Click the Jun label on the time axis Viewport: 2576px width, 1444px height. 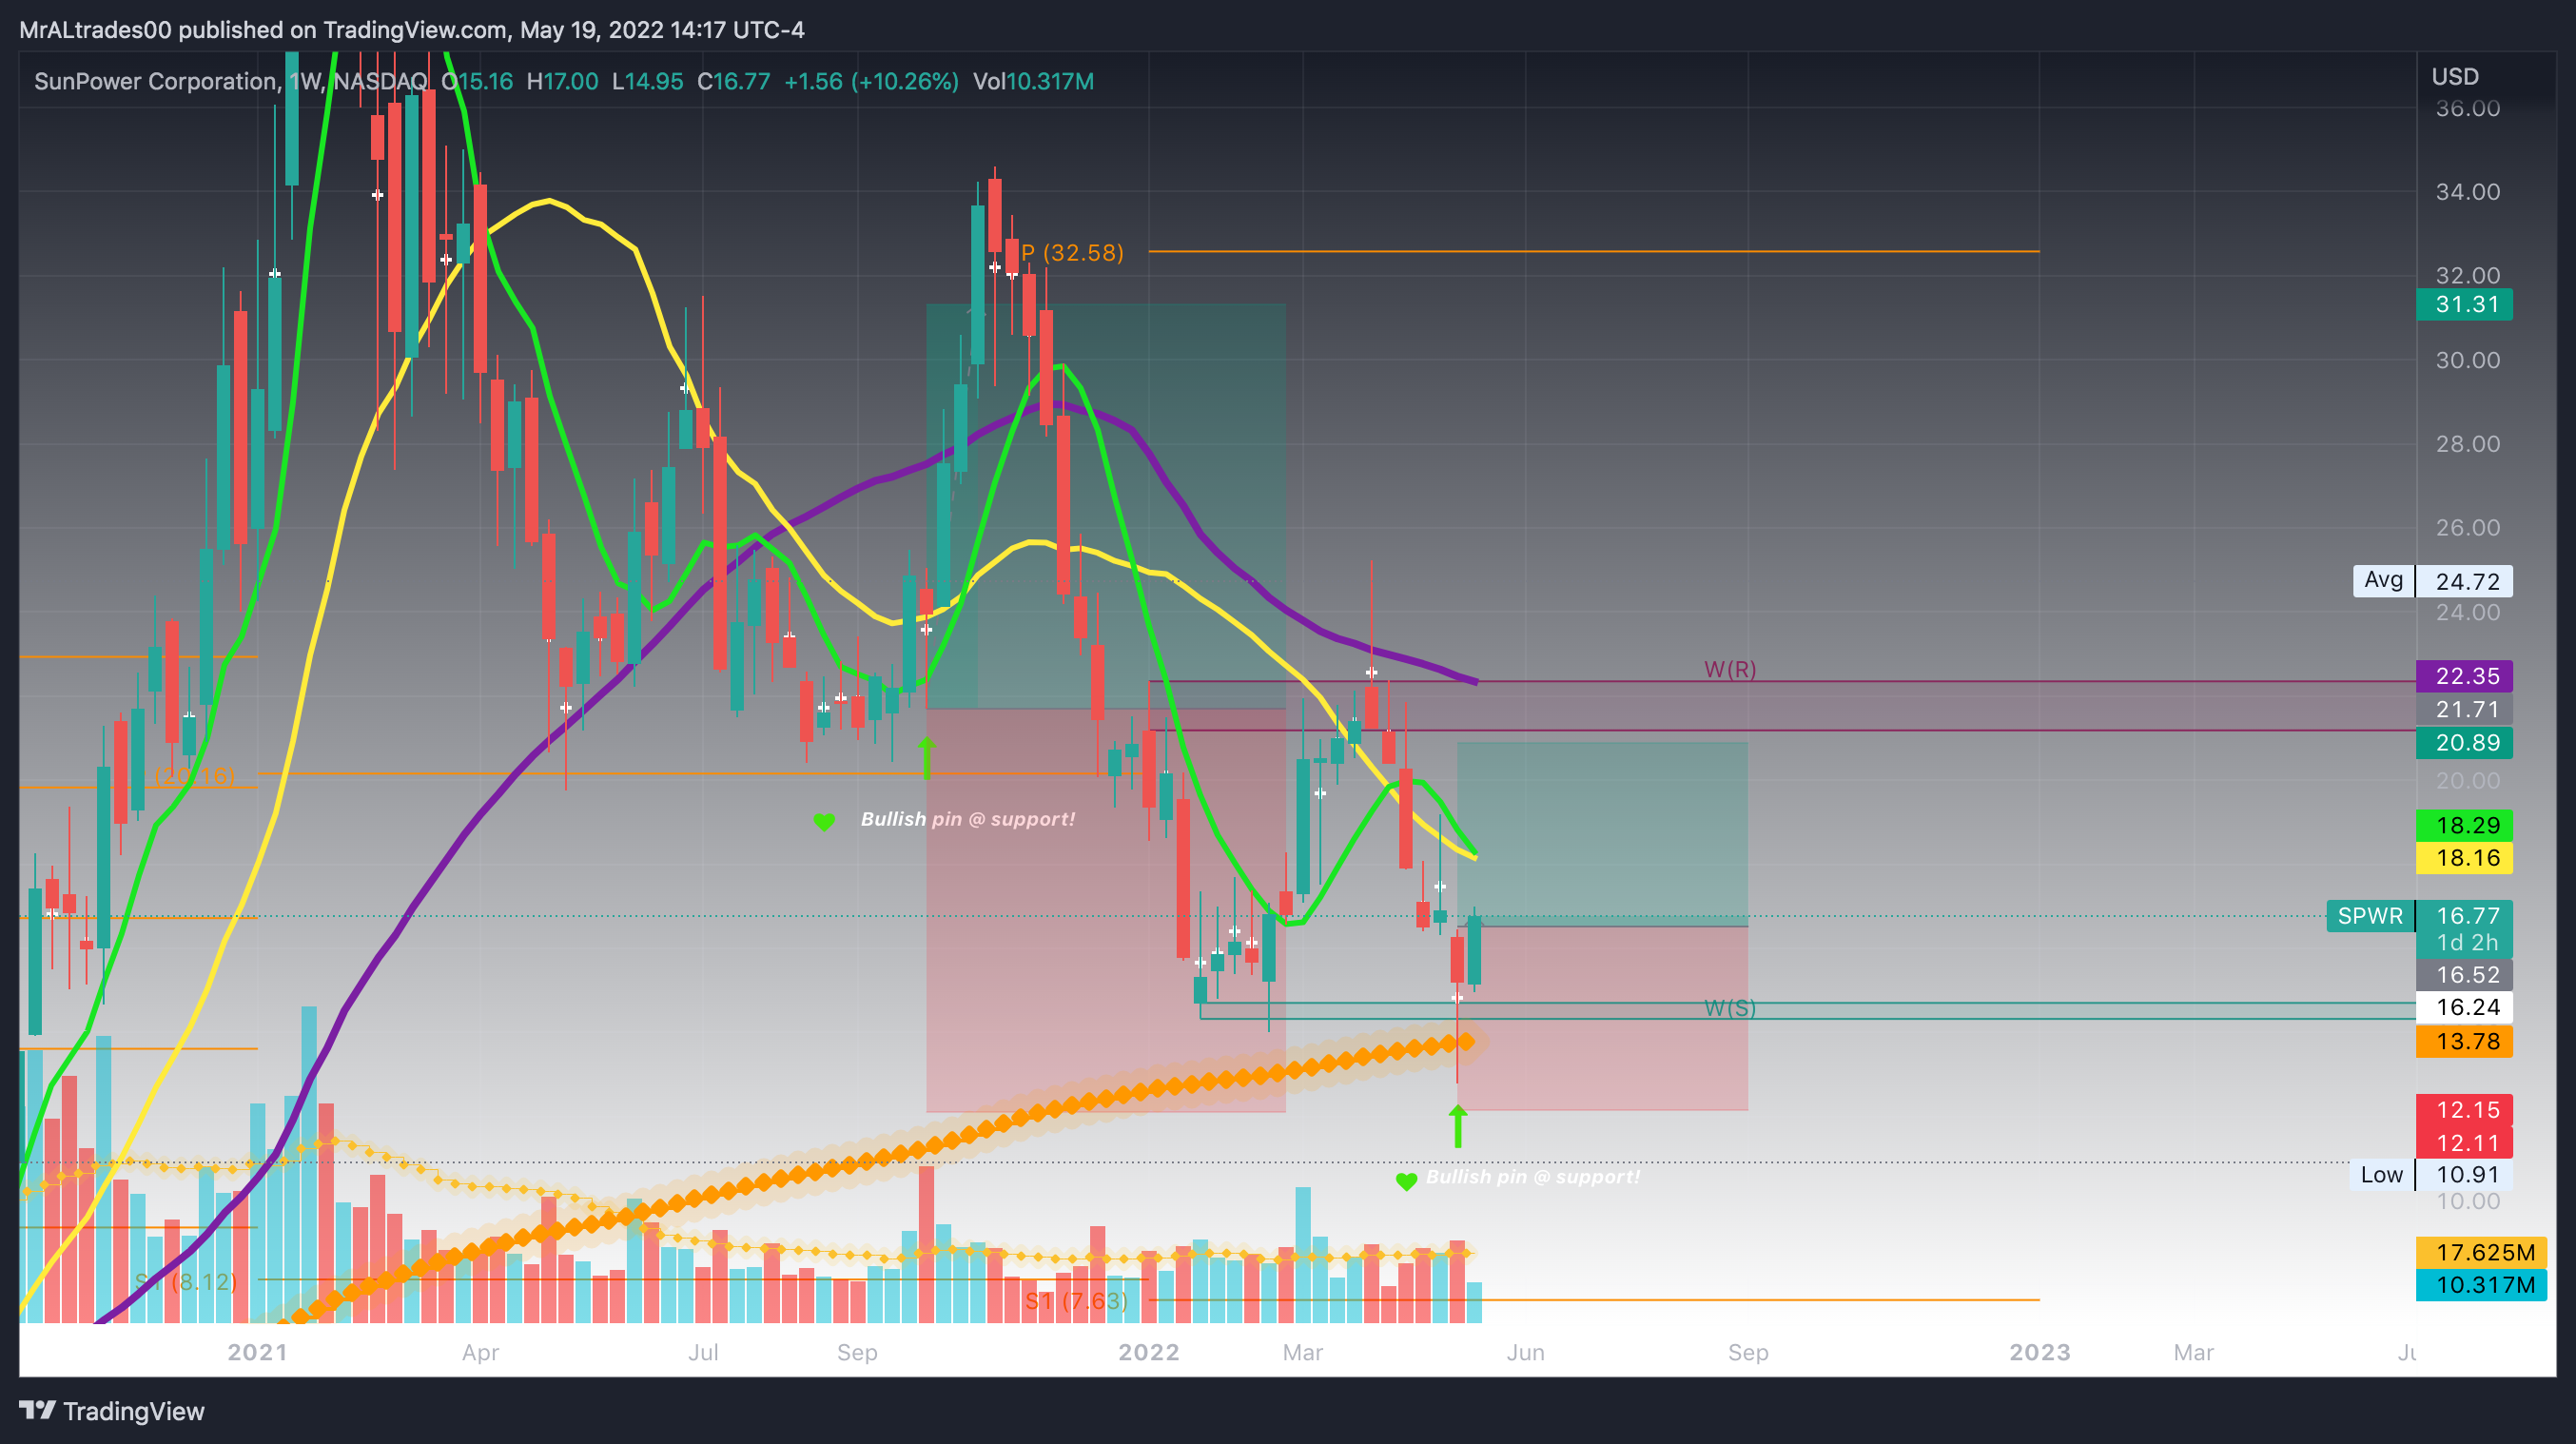coord(1525,1352)
